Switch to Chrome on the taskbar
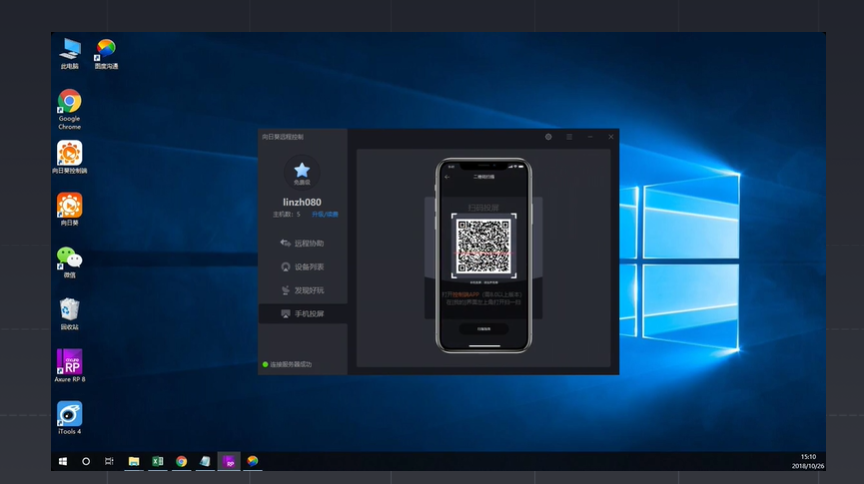The height and width of the screenshot is (484, 864). pyautogui.click(x=181, y=461)
